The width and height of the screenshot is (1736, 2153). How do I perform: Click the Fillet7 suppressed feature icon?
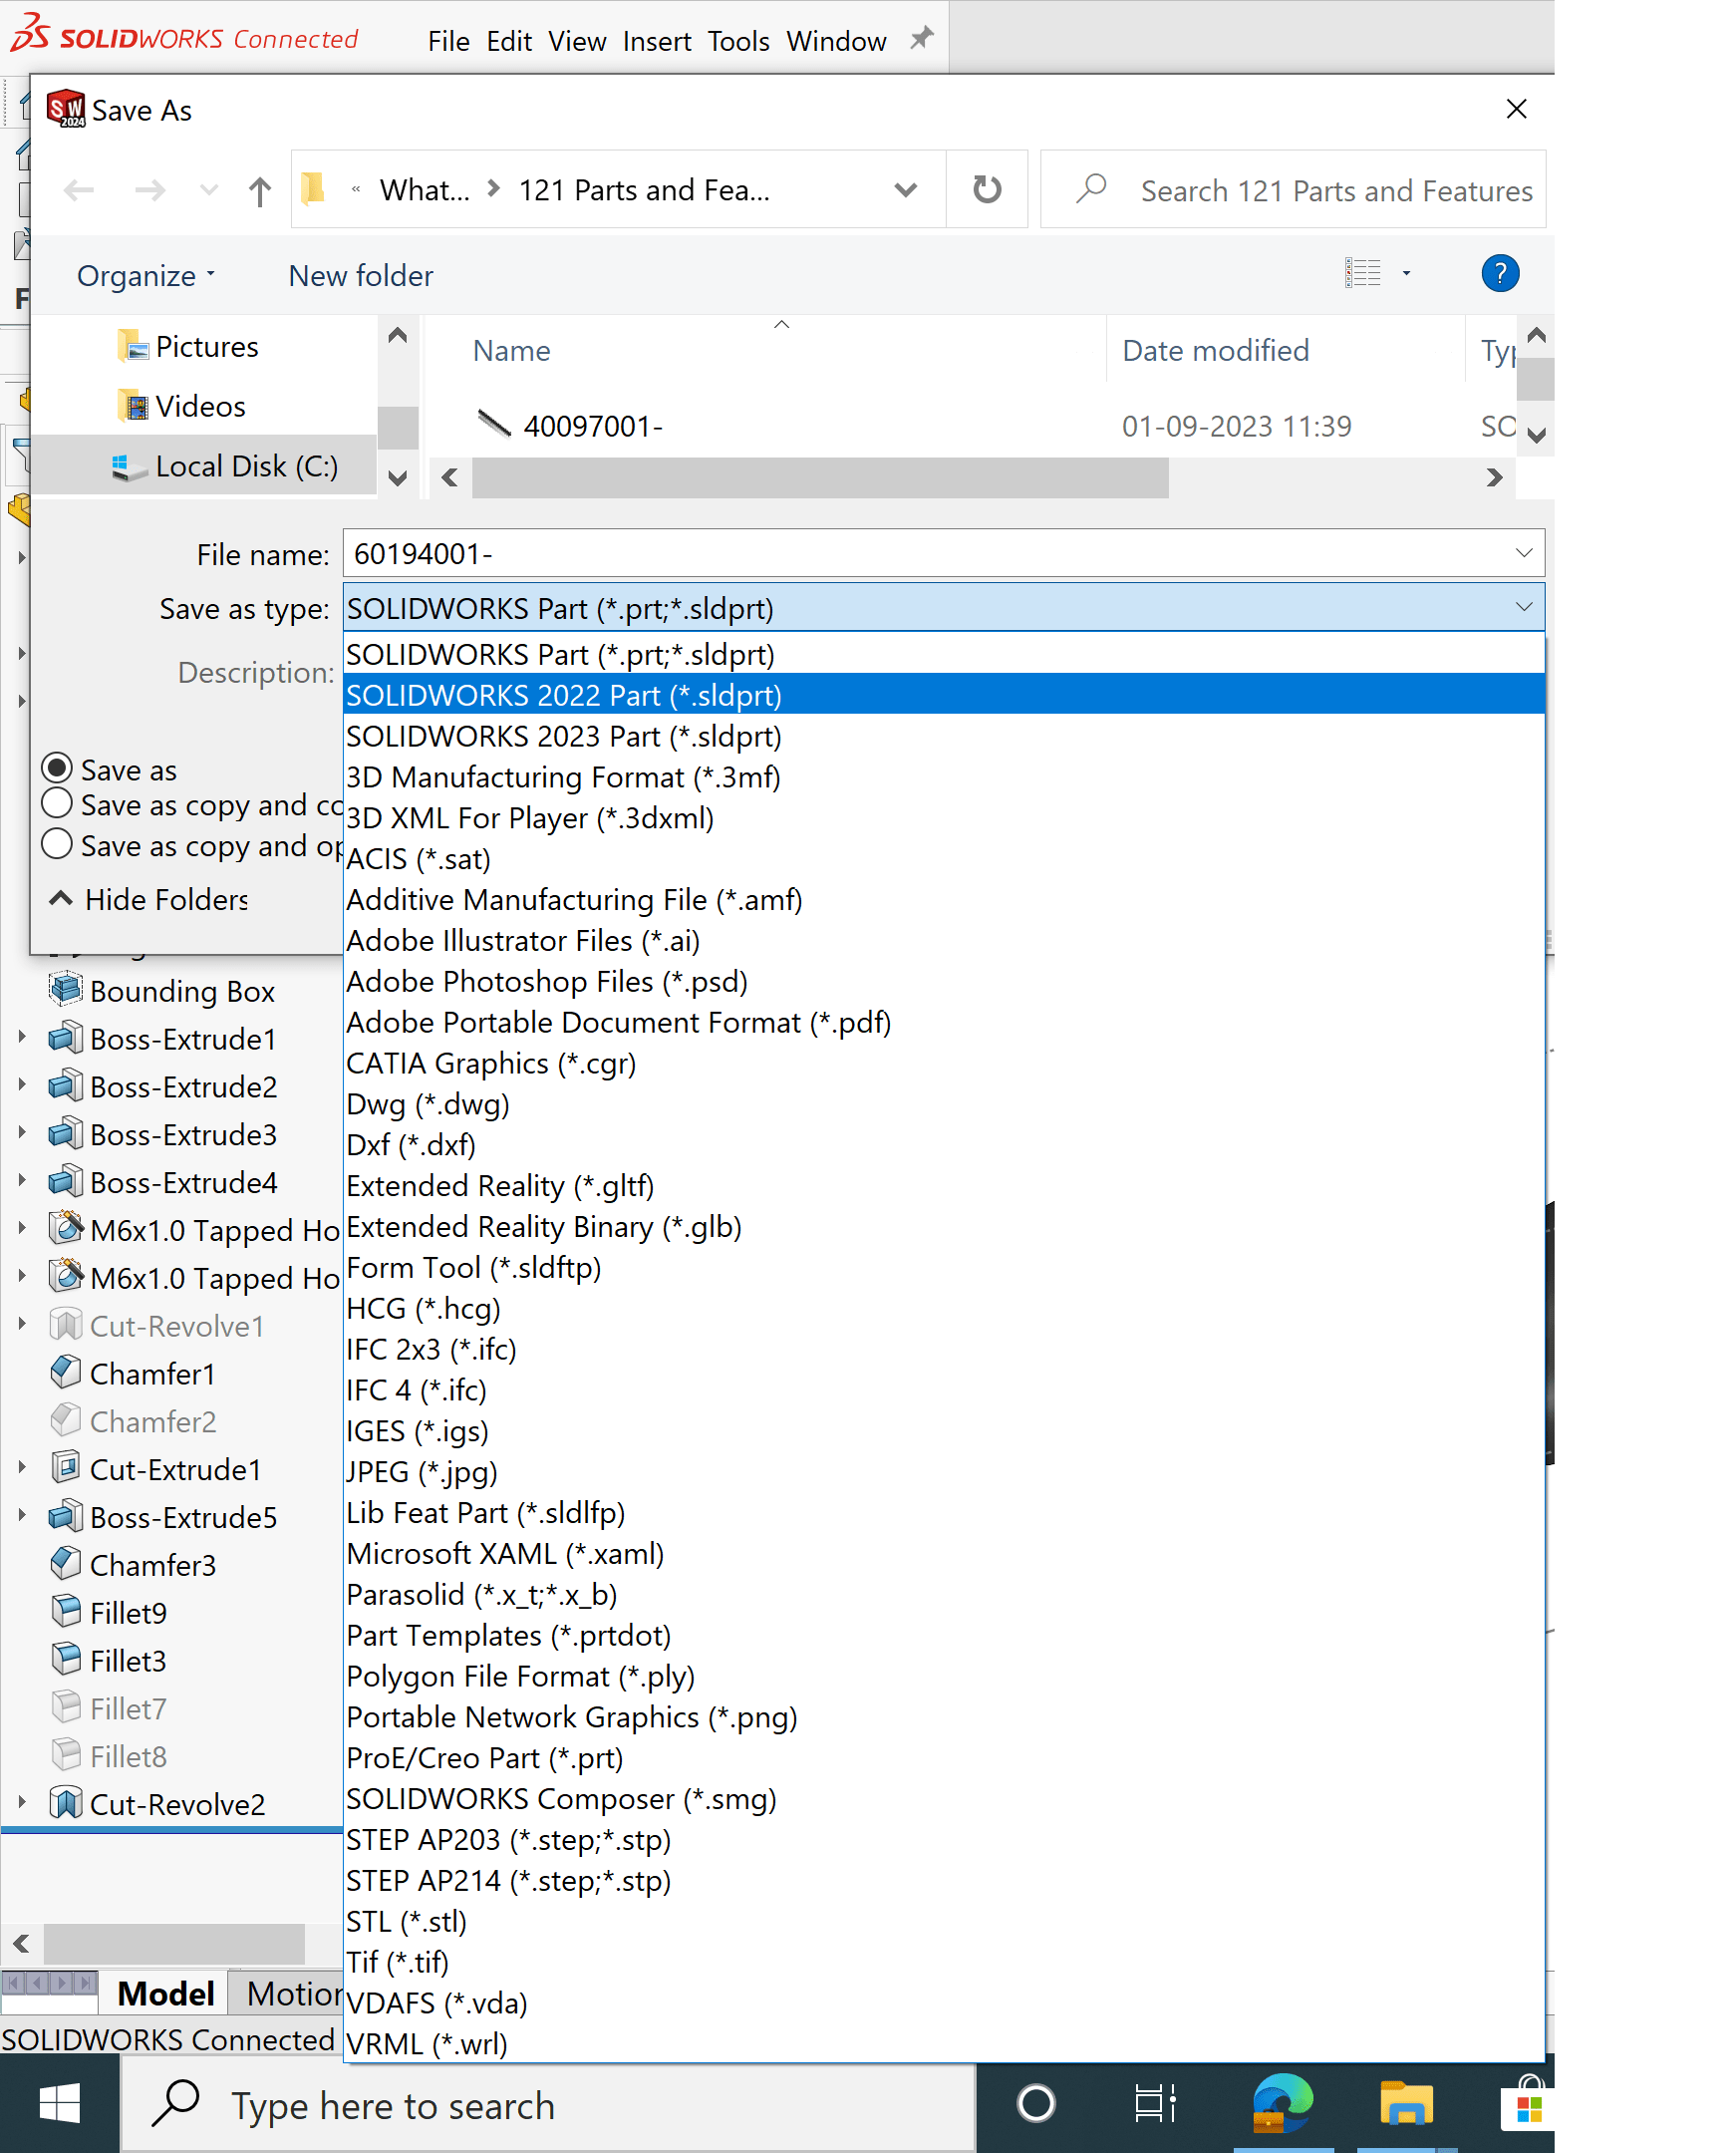click(66, 1707)
